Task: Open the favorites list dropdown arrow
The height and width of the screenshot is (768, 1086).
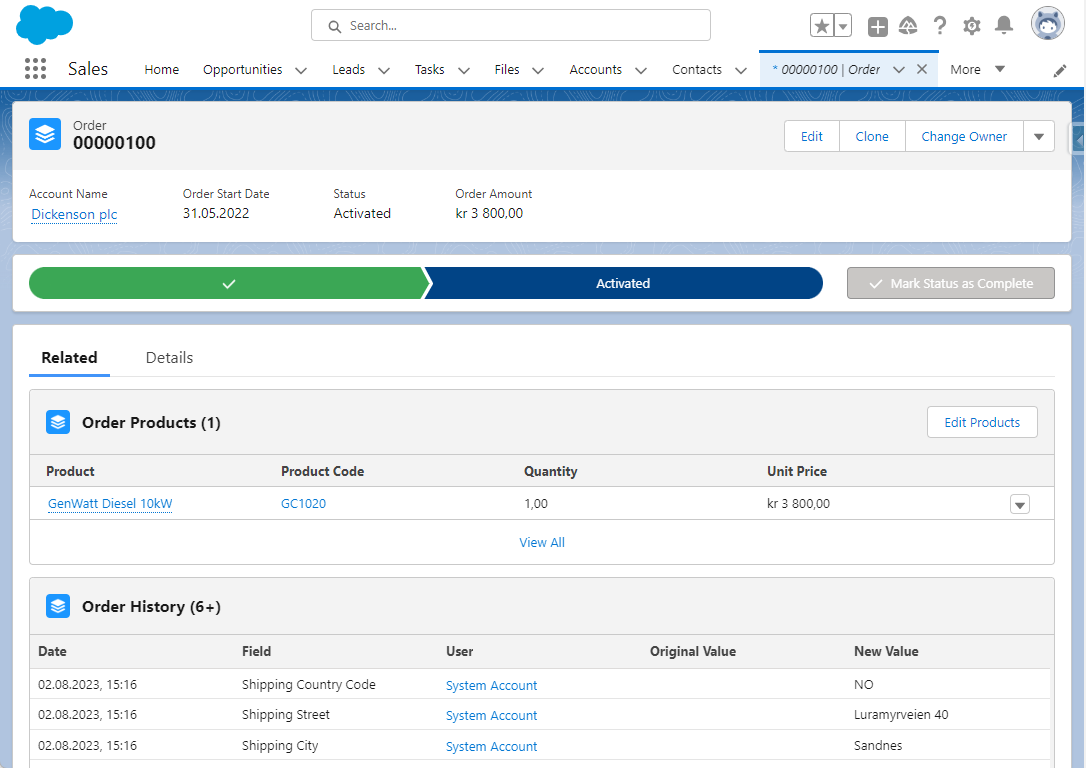Action: click(843, 26)
